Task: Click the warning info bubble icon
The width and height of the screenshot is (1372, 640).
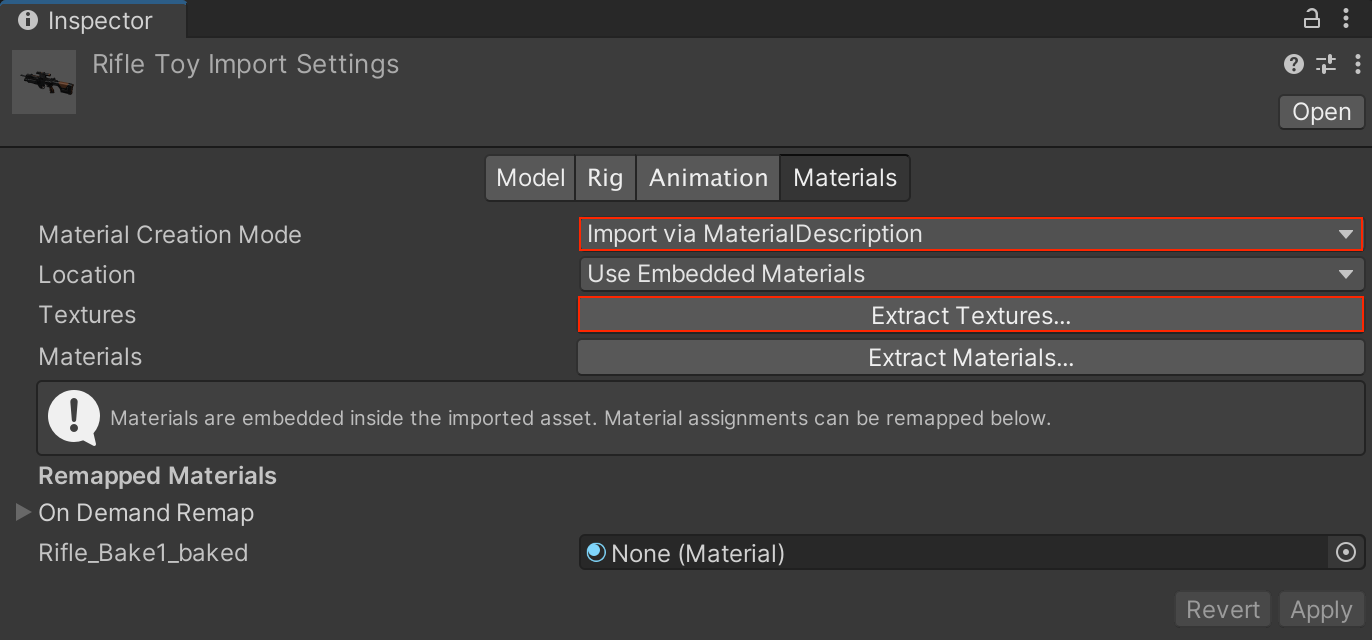Action: pos(73,417)
